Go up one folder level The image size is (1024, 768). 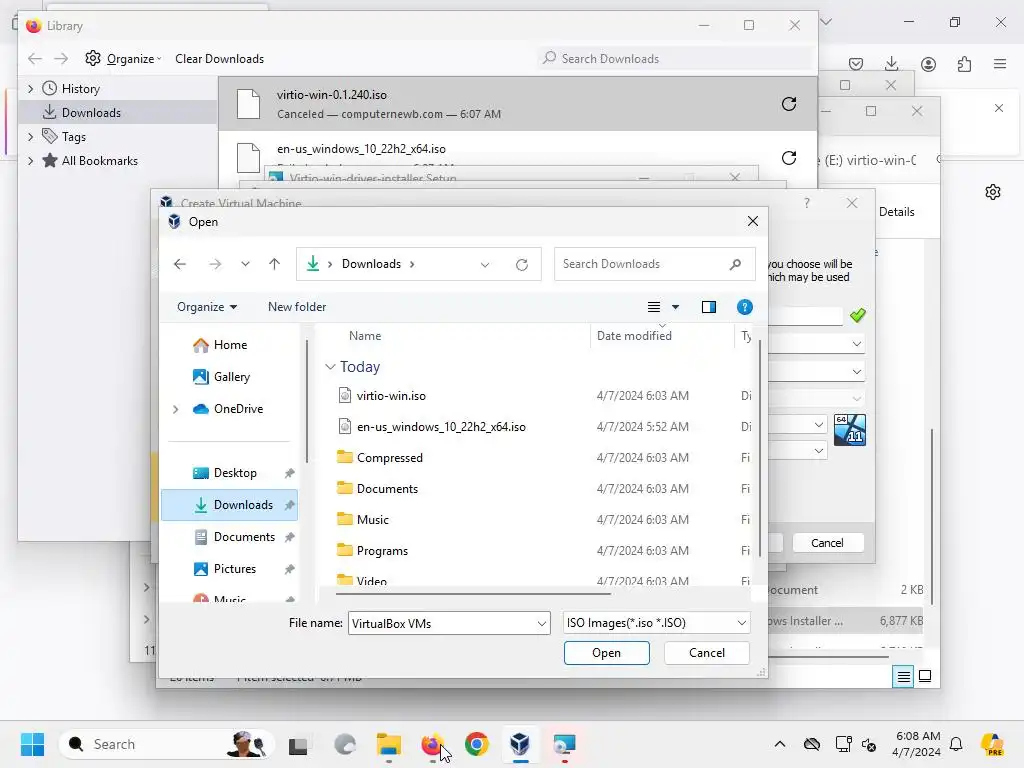(x=274, y=264)
